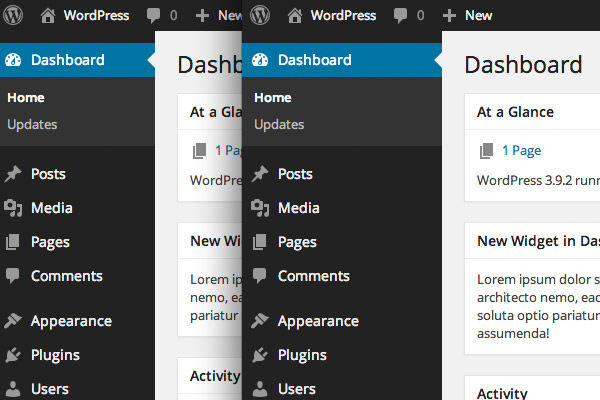Click the plus New item in left toolbar
Screen dimensions: 600x400
click(x=218, y=16)
